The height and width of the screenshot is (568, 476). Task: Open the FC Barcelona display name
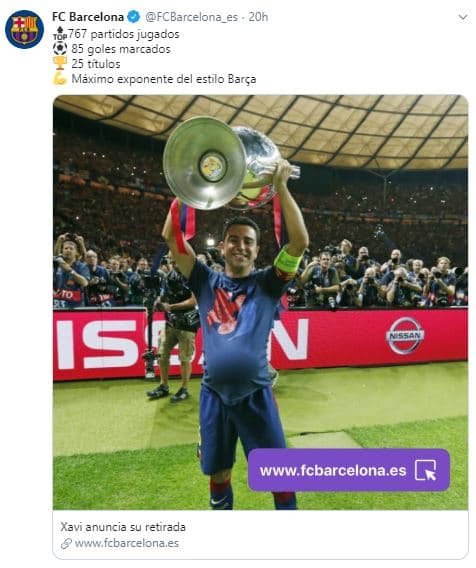click(88, 17)
